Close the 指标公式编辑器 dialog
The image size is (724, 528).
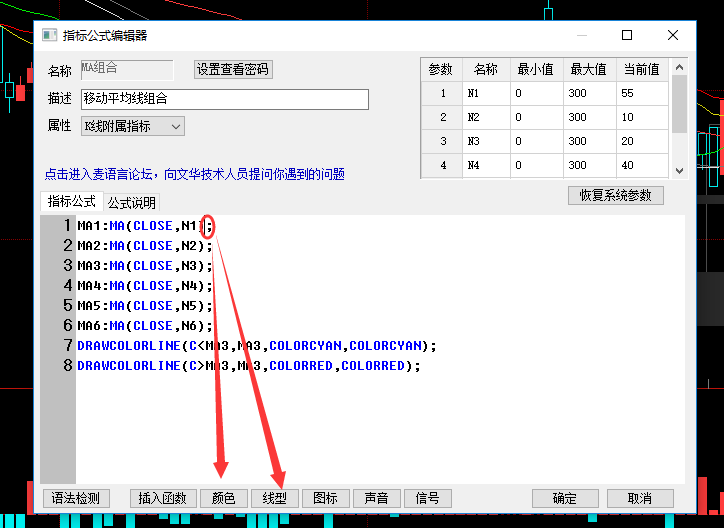click(x=674, y=35)
